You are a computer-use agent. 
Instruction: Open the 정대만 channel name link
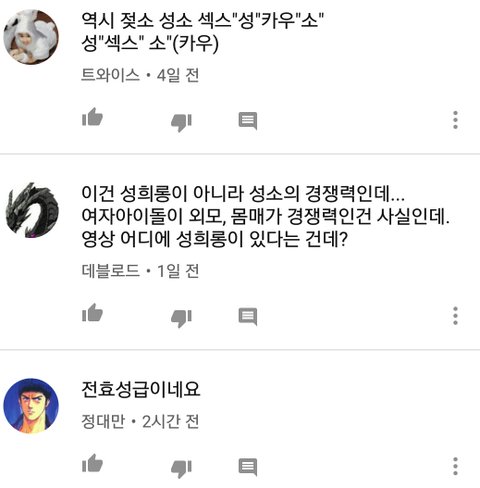pos(103,421)
